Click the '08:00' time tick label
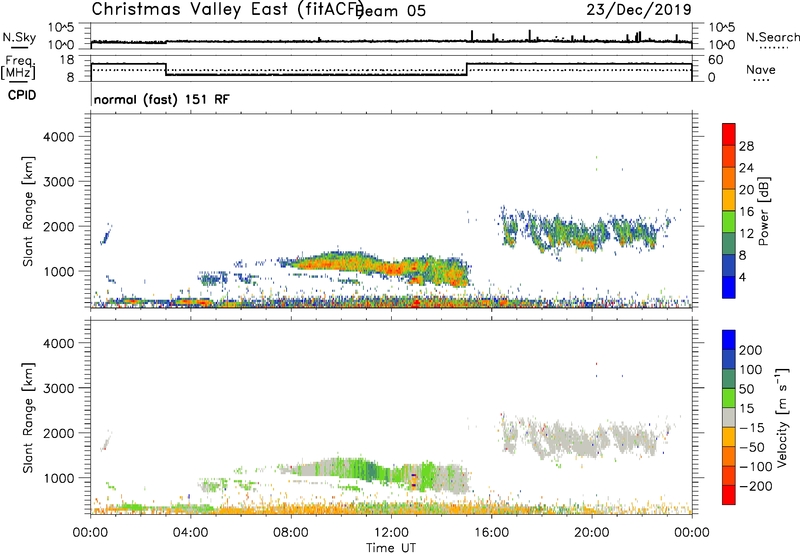Screen dimensions: 800x554 291,533
